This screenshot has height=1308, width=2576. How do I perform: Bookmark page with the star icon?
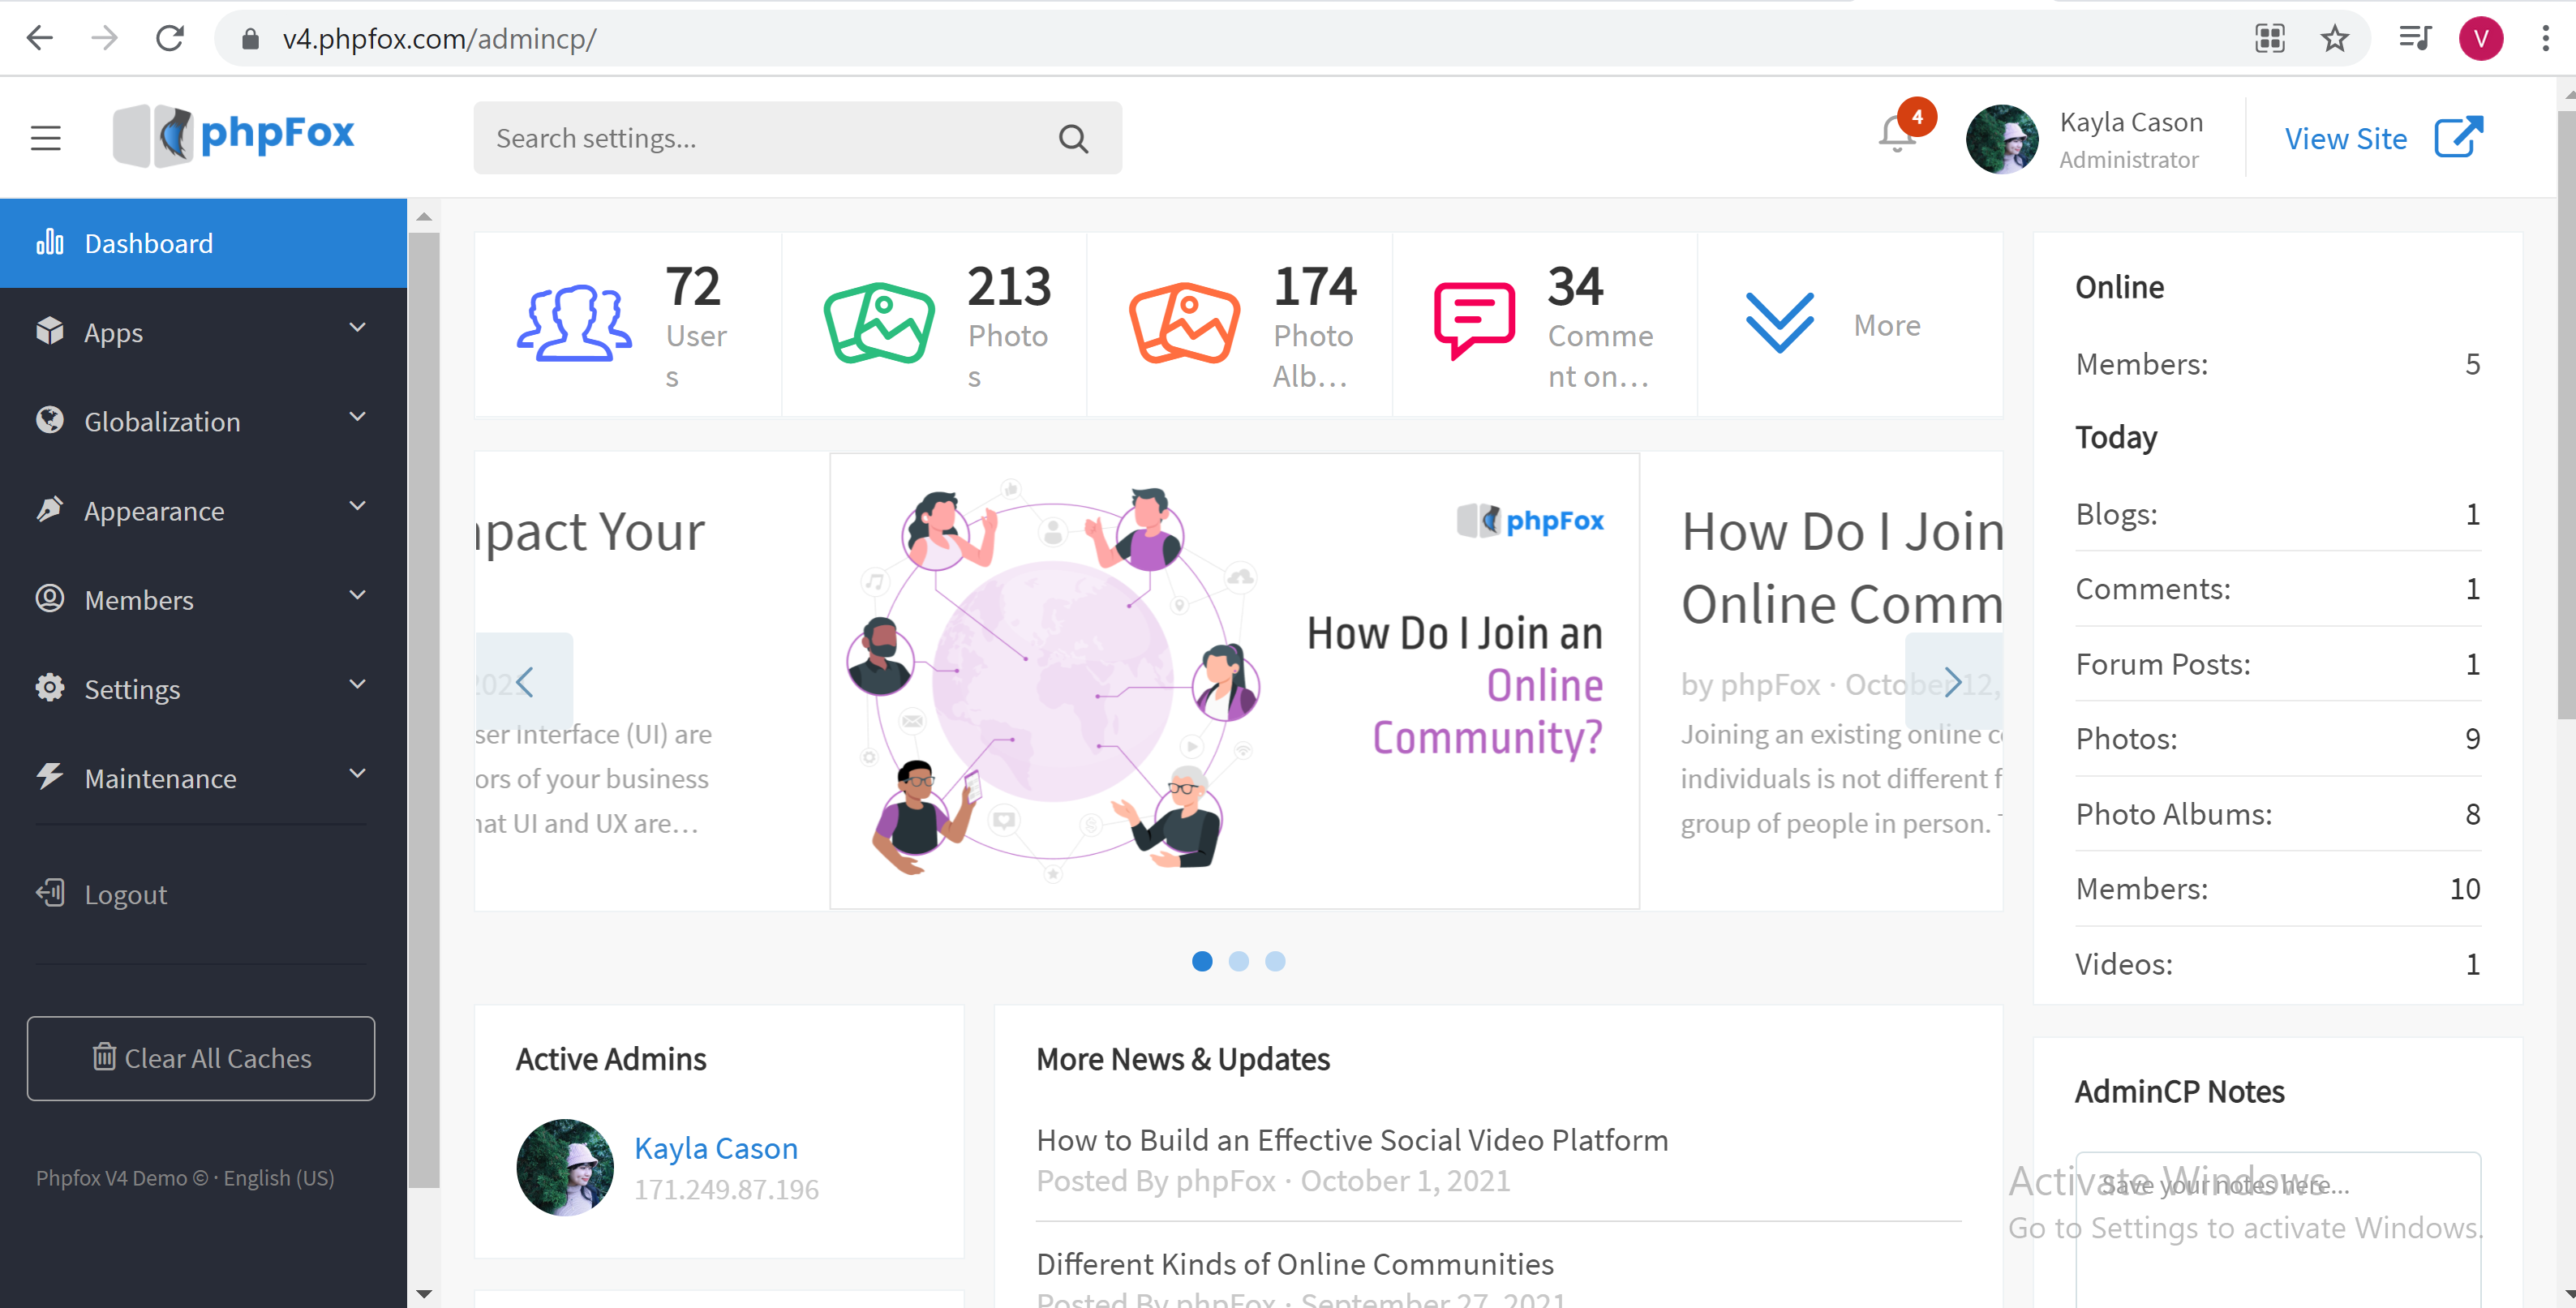pyautogui.click(x=2334, y=38)
